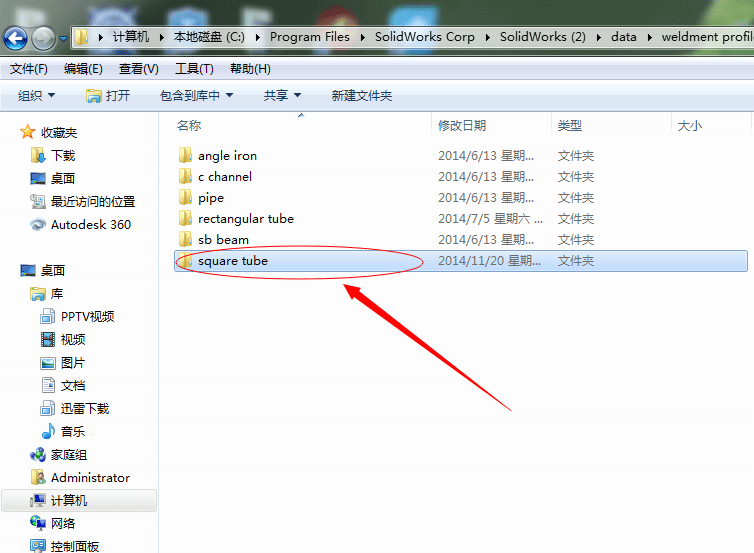Open the 组织 dropdown
754x553 pixels.
pyautogui.click(x=37, y=96)
